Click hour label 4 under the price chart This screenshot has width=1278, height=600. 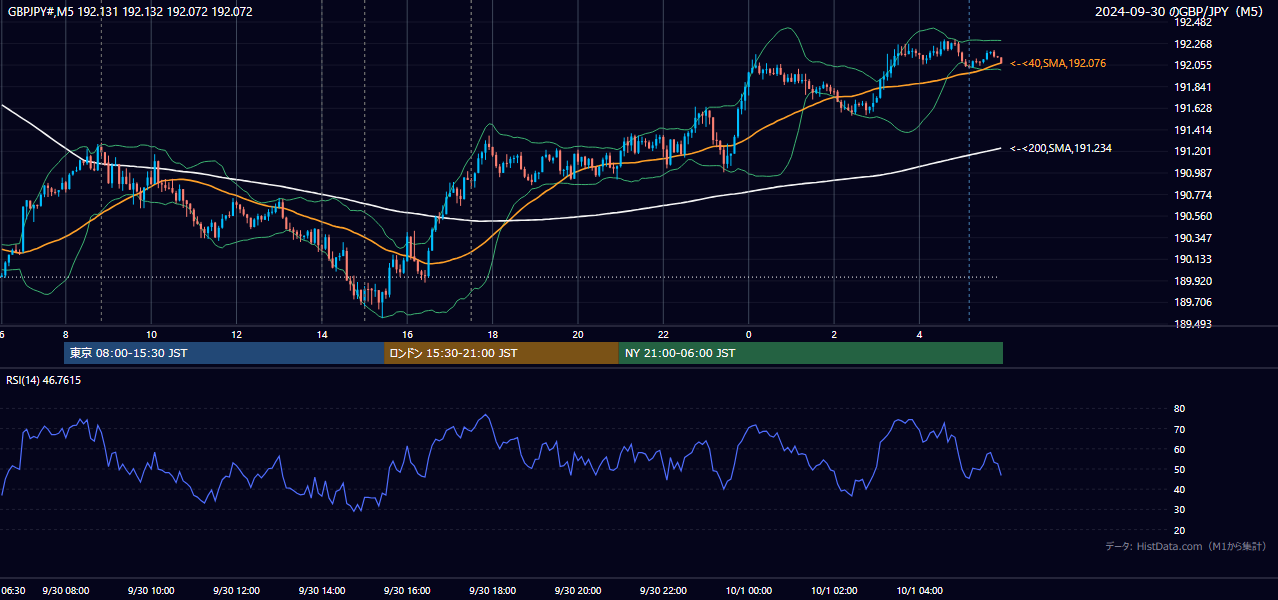(919, 334)
